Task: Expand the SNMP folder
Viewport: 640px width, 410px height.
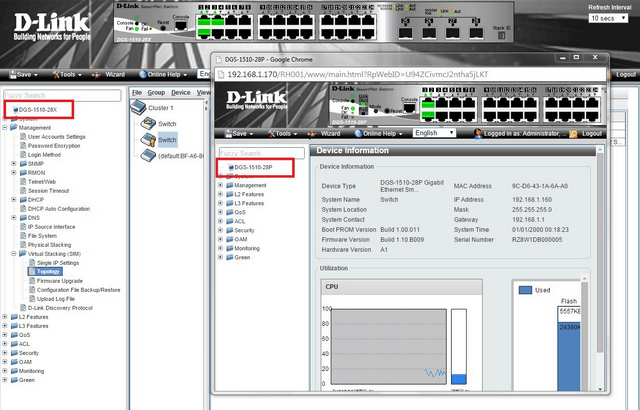Action: (14, 164)
